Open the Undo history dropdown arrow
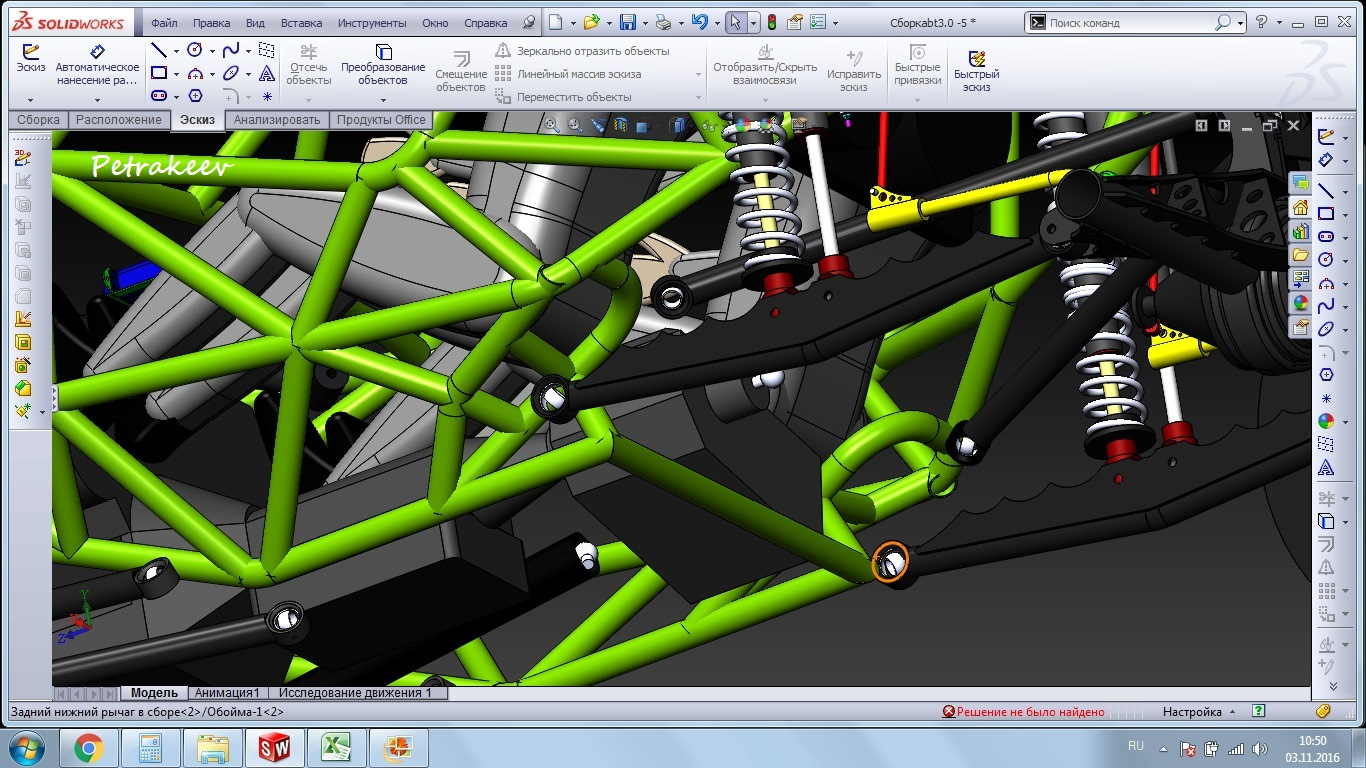Viewport: 1366px width, 768px height. [716, 22]
